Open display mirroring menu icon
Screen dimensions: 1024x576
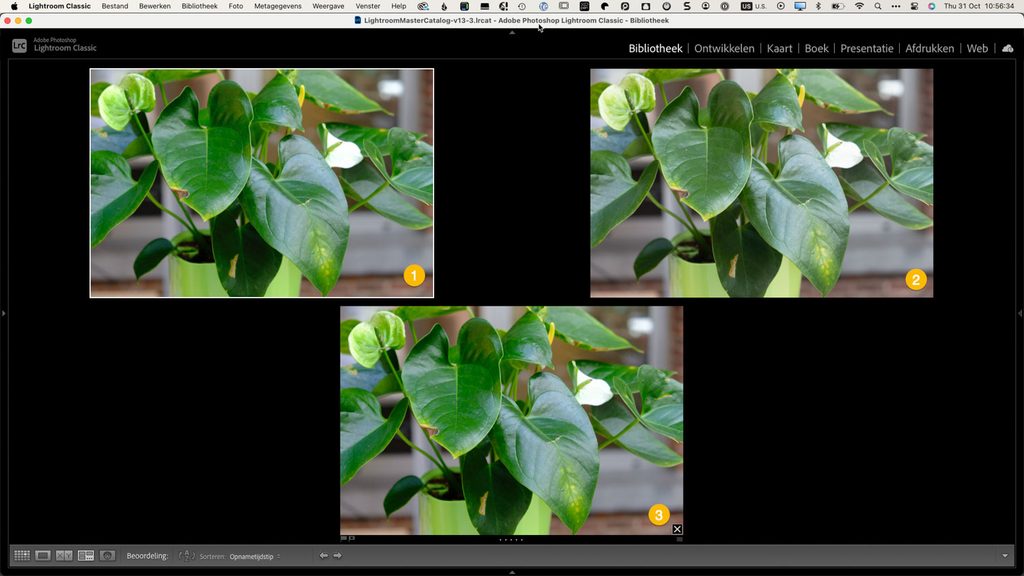coord(800,6)
